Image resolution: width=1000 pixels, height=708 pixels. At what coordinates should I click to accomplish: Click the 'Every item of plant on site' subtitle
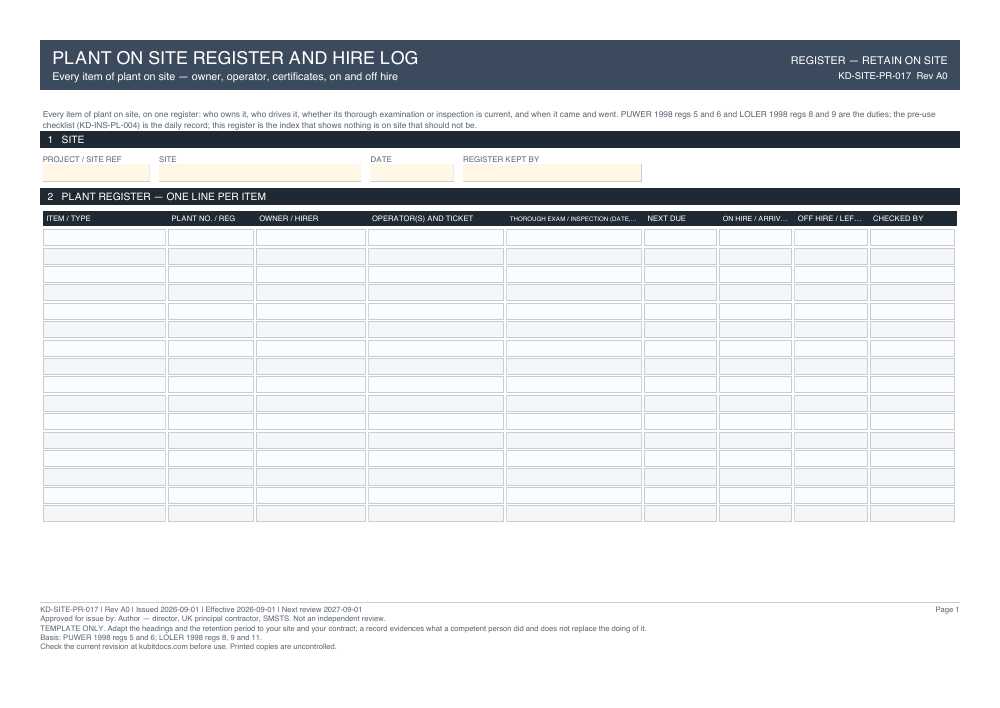pos(225,77)
